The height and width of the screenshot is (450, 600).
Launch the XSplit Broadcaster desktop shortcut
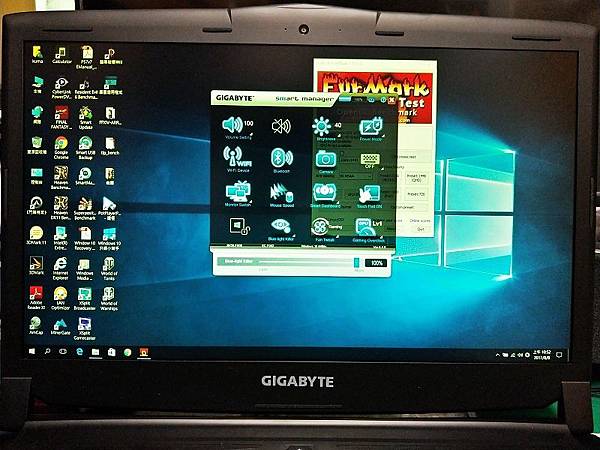click(x=85, y=299)
